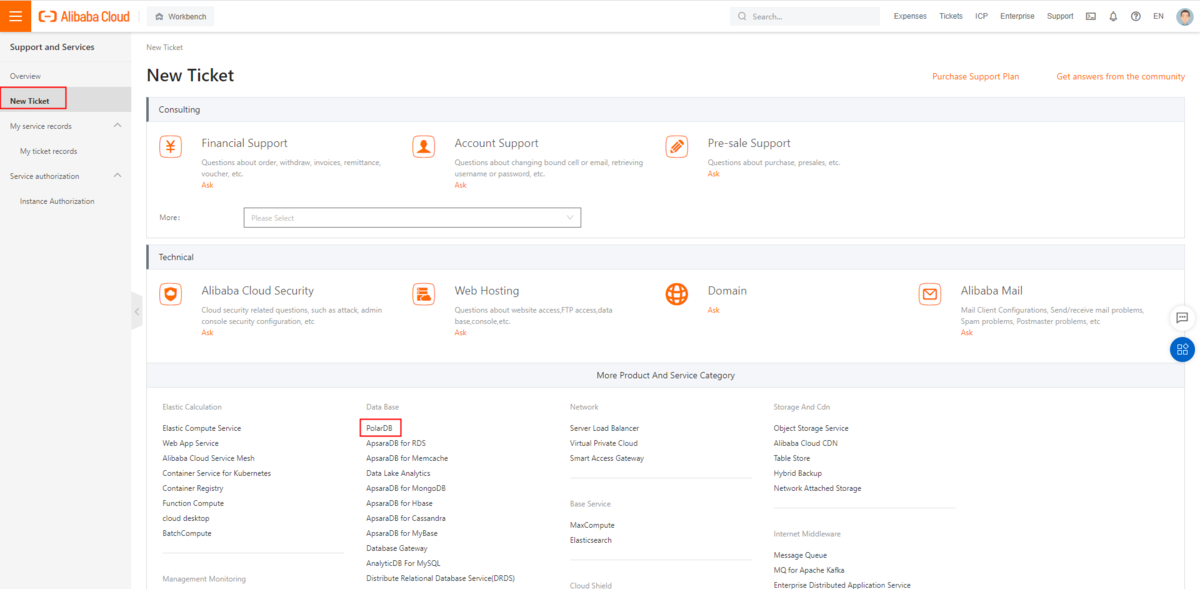Select Container Service for Kubernetes
The width and height of the screenshot is (1200, 589).
coord(216,473)
